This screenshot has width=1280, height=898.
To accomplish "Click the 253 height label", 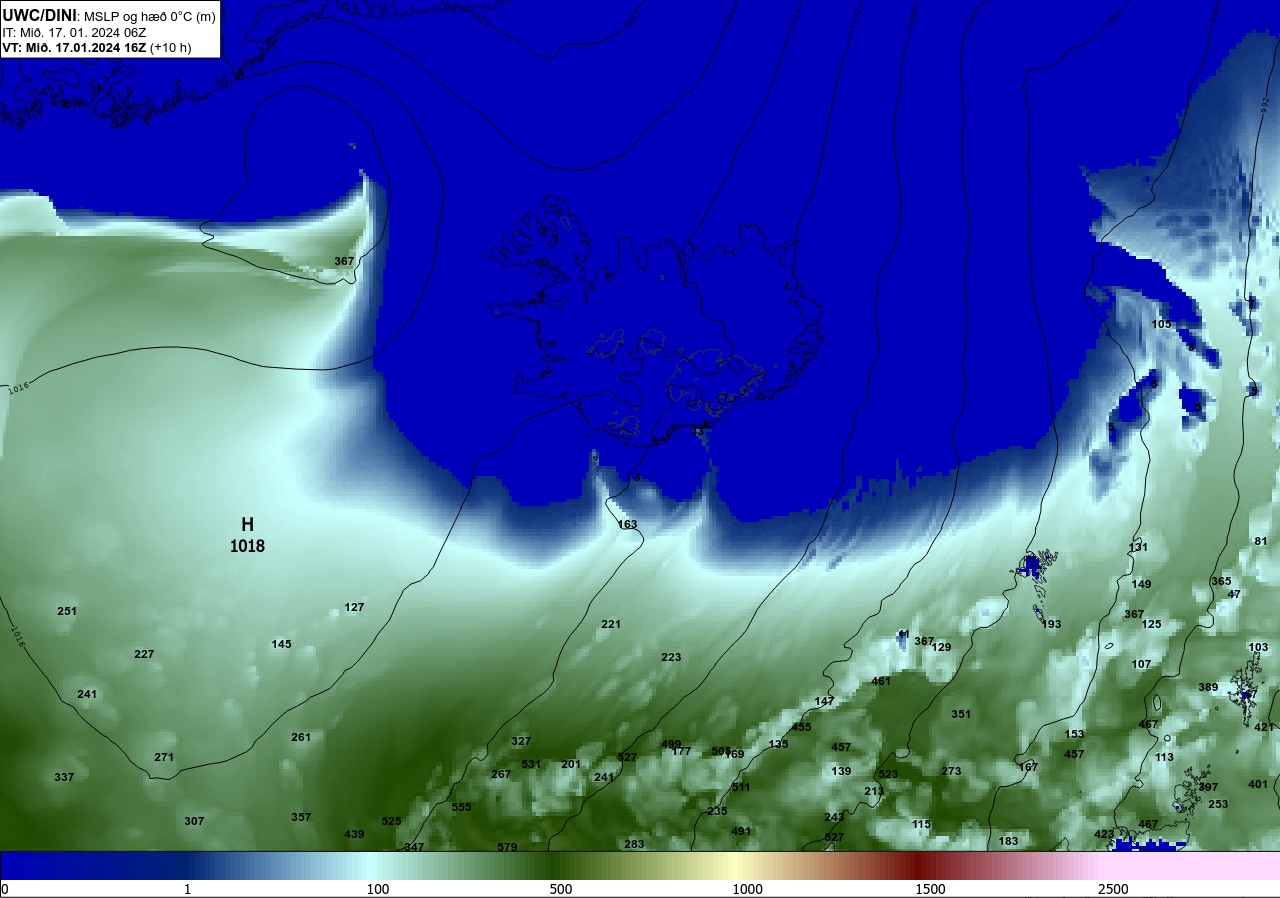I will 1218,804.
